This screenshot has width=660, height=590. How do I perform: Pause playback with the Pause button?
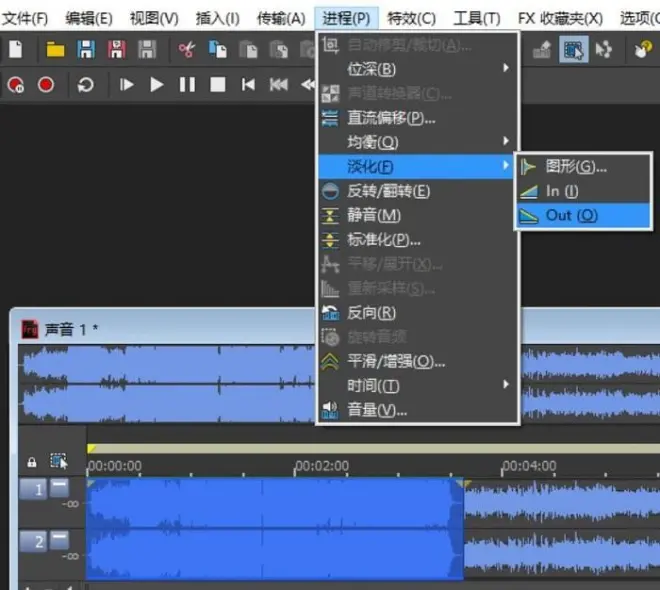tap(187, 85)
